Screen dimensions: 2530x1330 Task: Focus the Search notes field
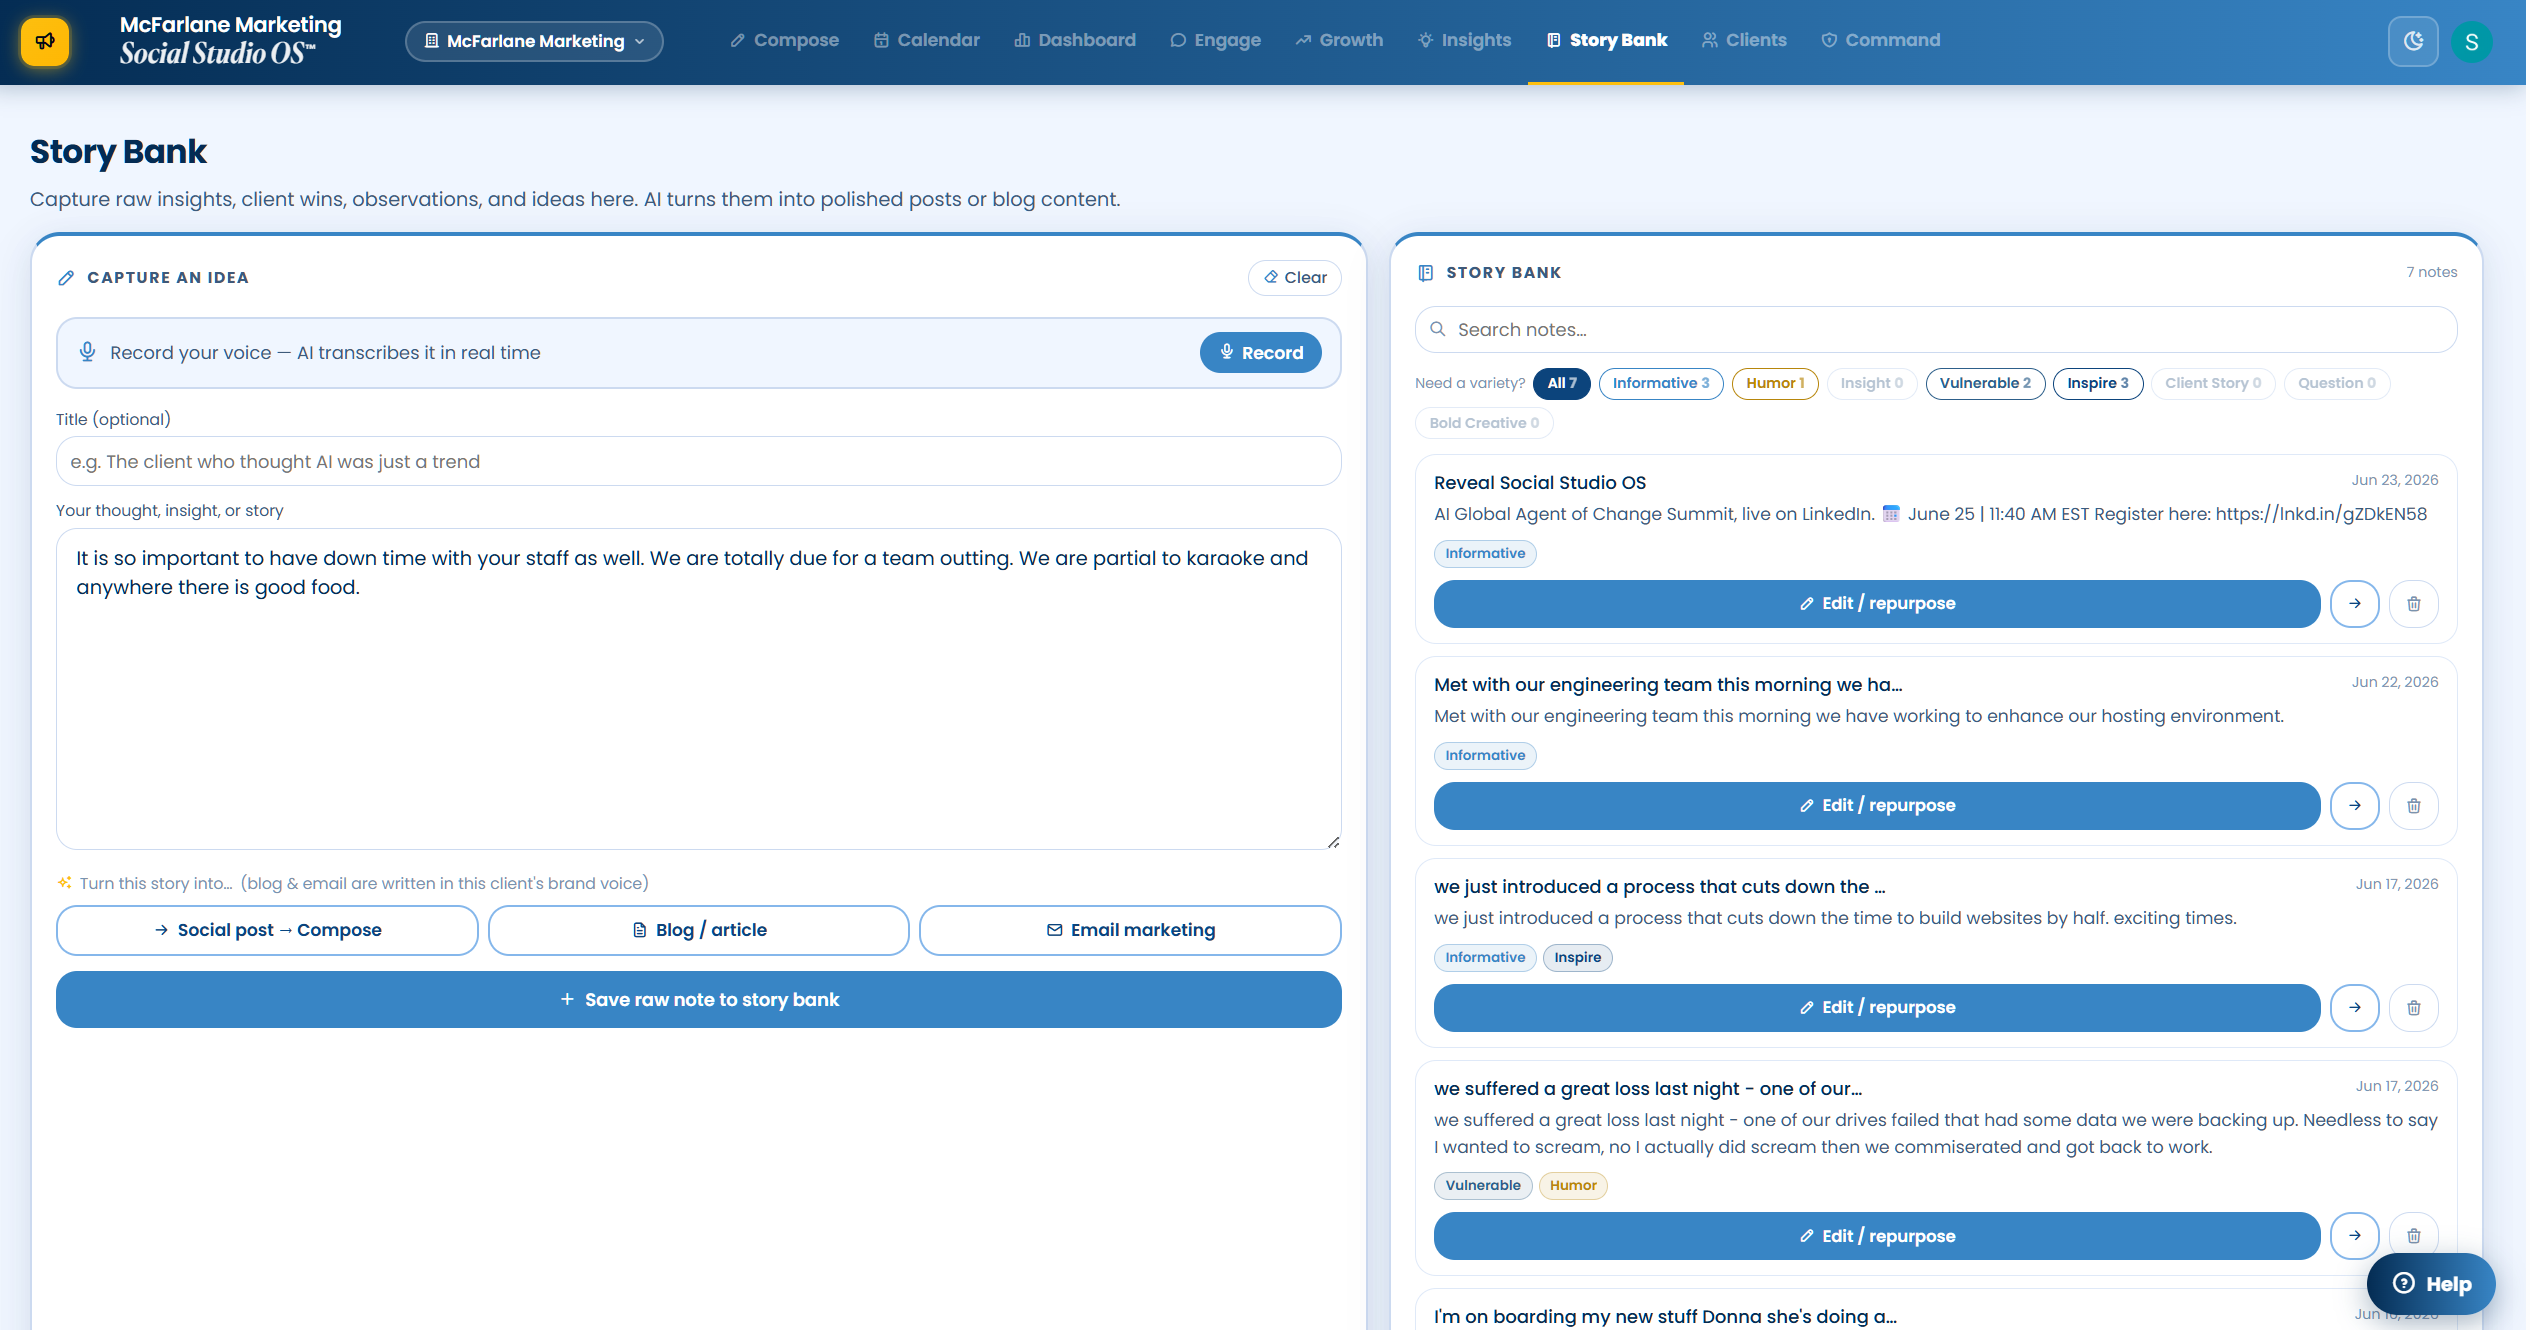pos(1935,329)
